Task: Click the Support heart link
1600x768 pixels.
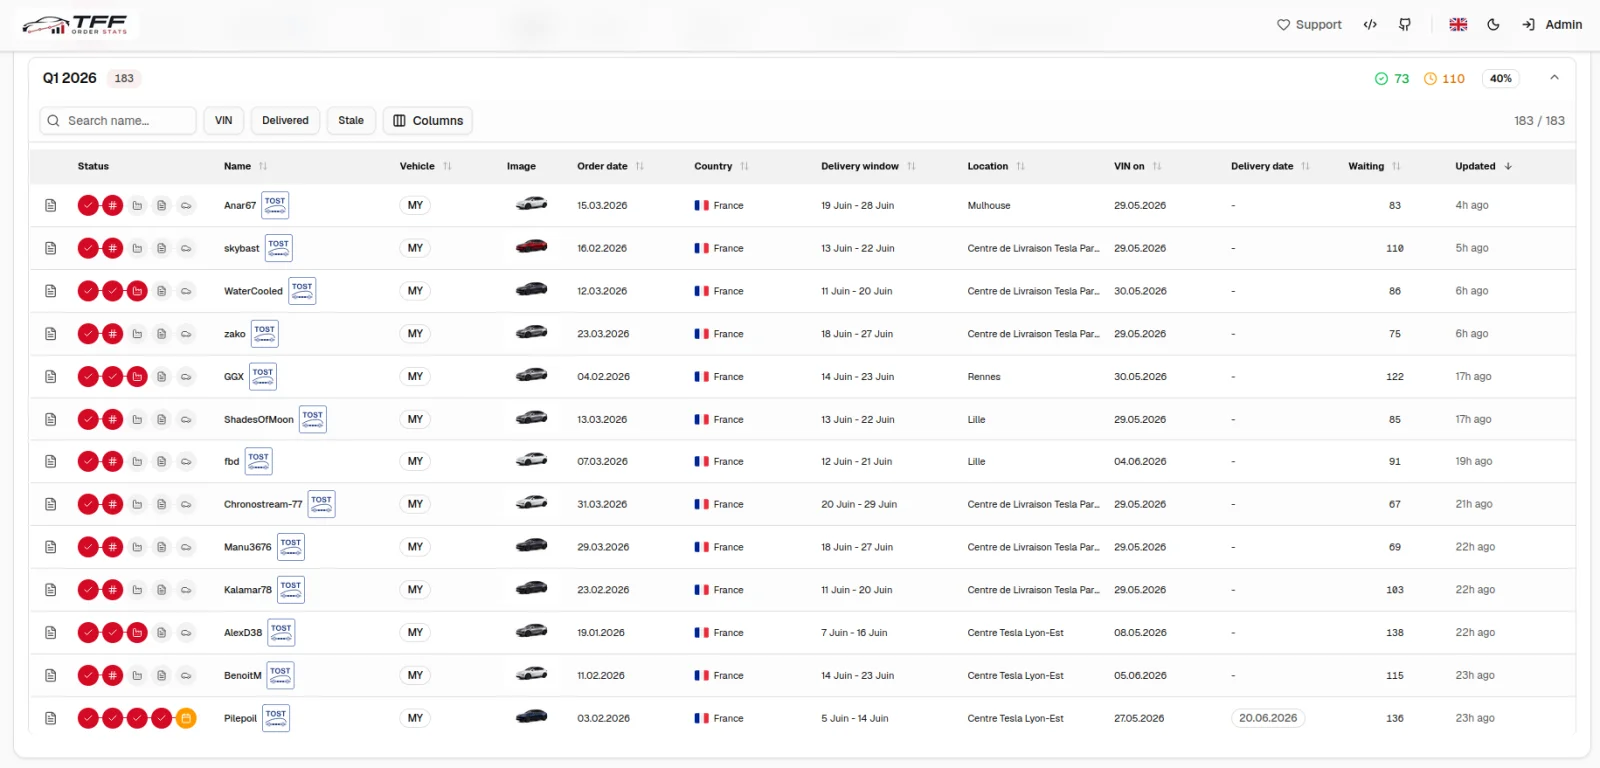Action: point(1309,25)
